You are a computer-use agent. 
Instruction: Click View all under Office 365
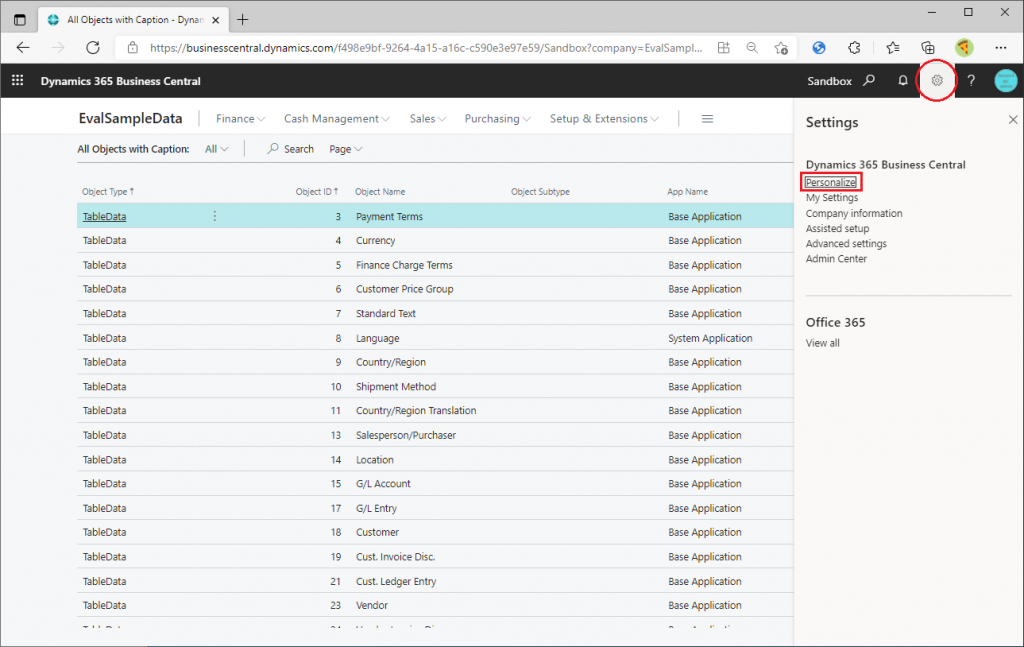pos(822,343)
